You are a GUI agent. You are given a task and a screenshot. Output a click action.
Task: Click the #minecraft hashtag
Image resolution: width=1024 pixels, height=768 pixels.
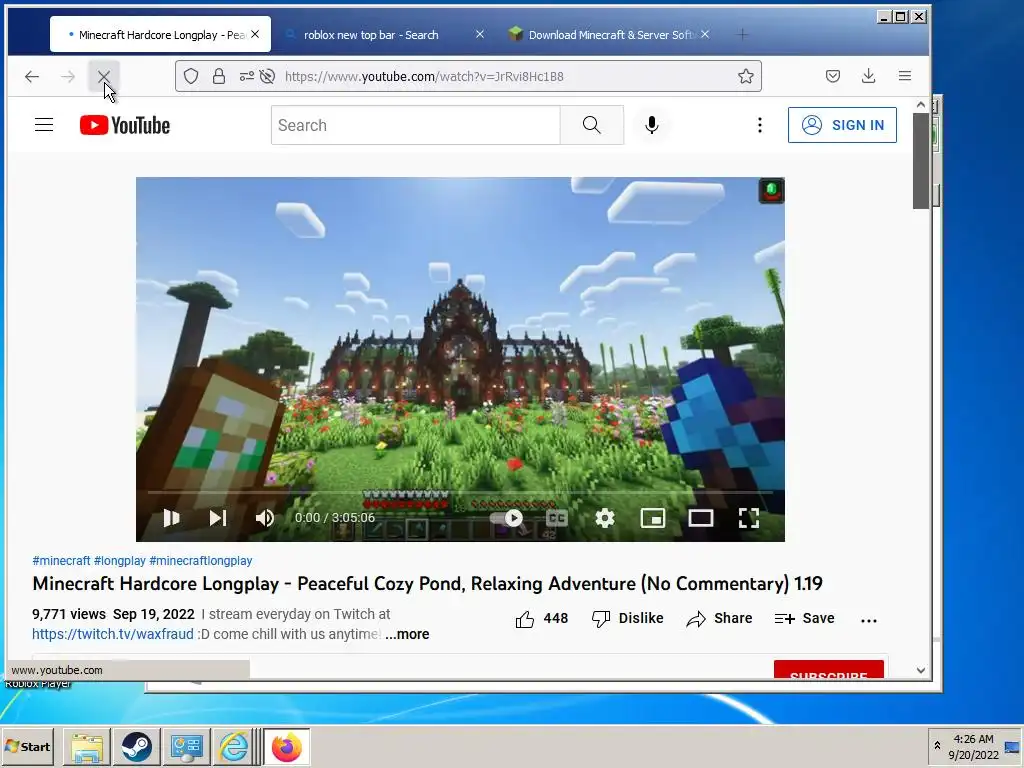point(61,560)
